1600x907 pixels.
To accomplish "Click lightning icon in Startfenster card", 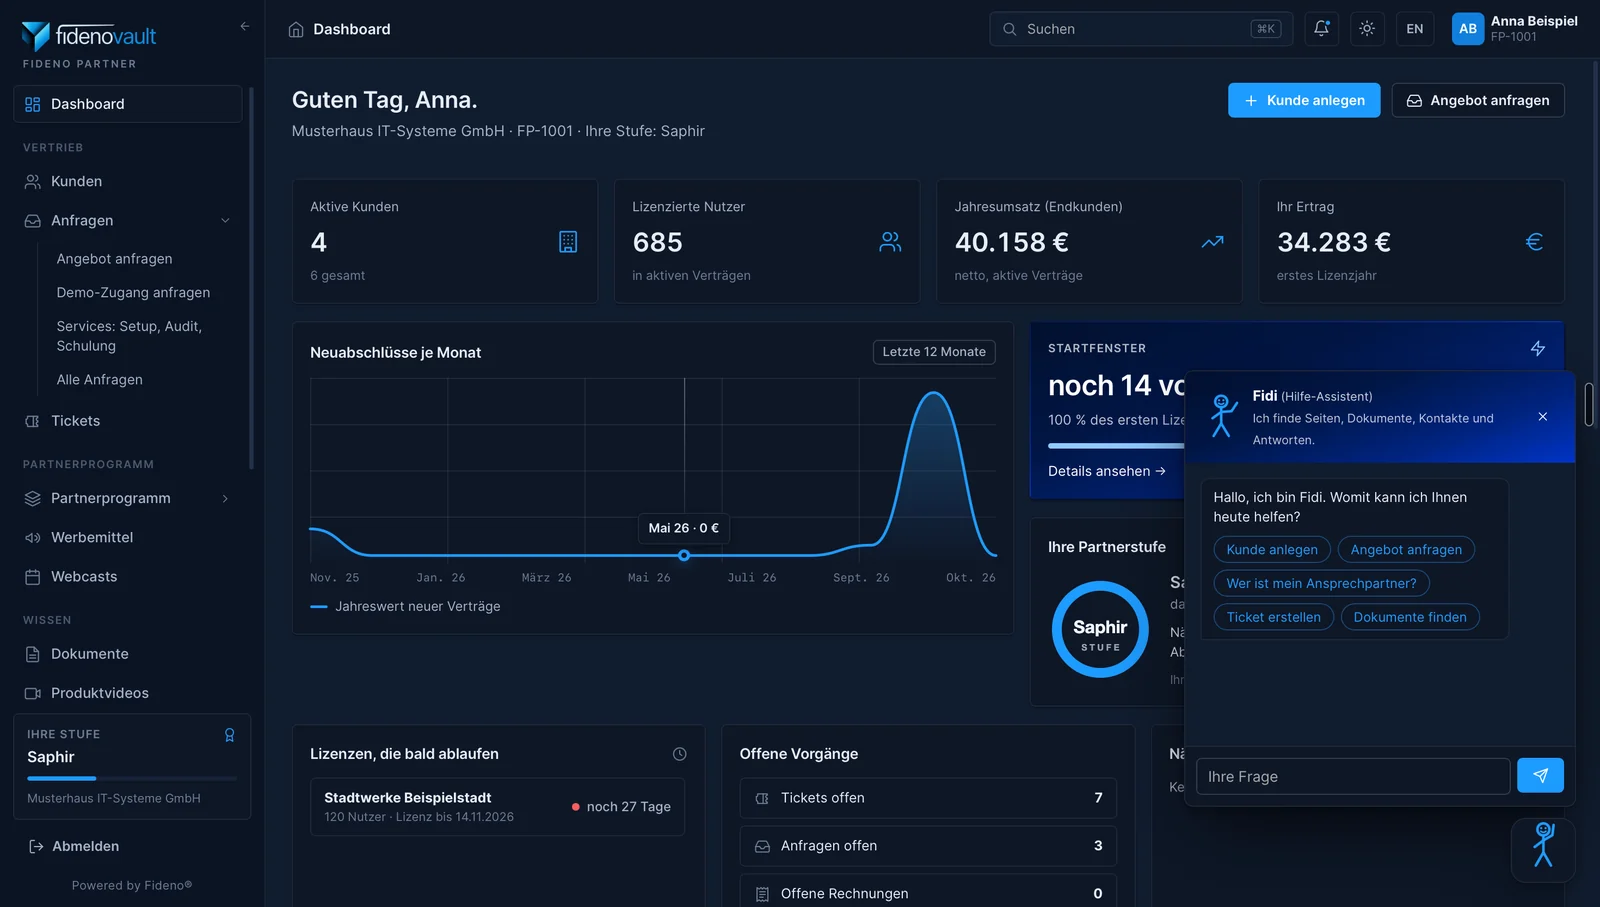I will point(1538,348).
